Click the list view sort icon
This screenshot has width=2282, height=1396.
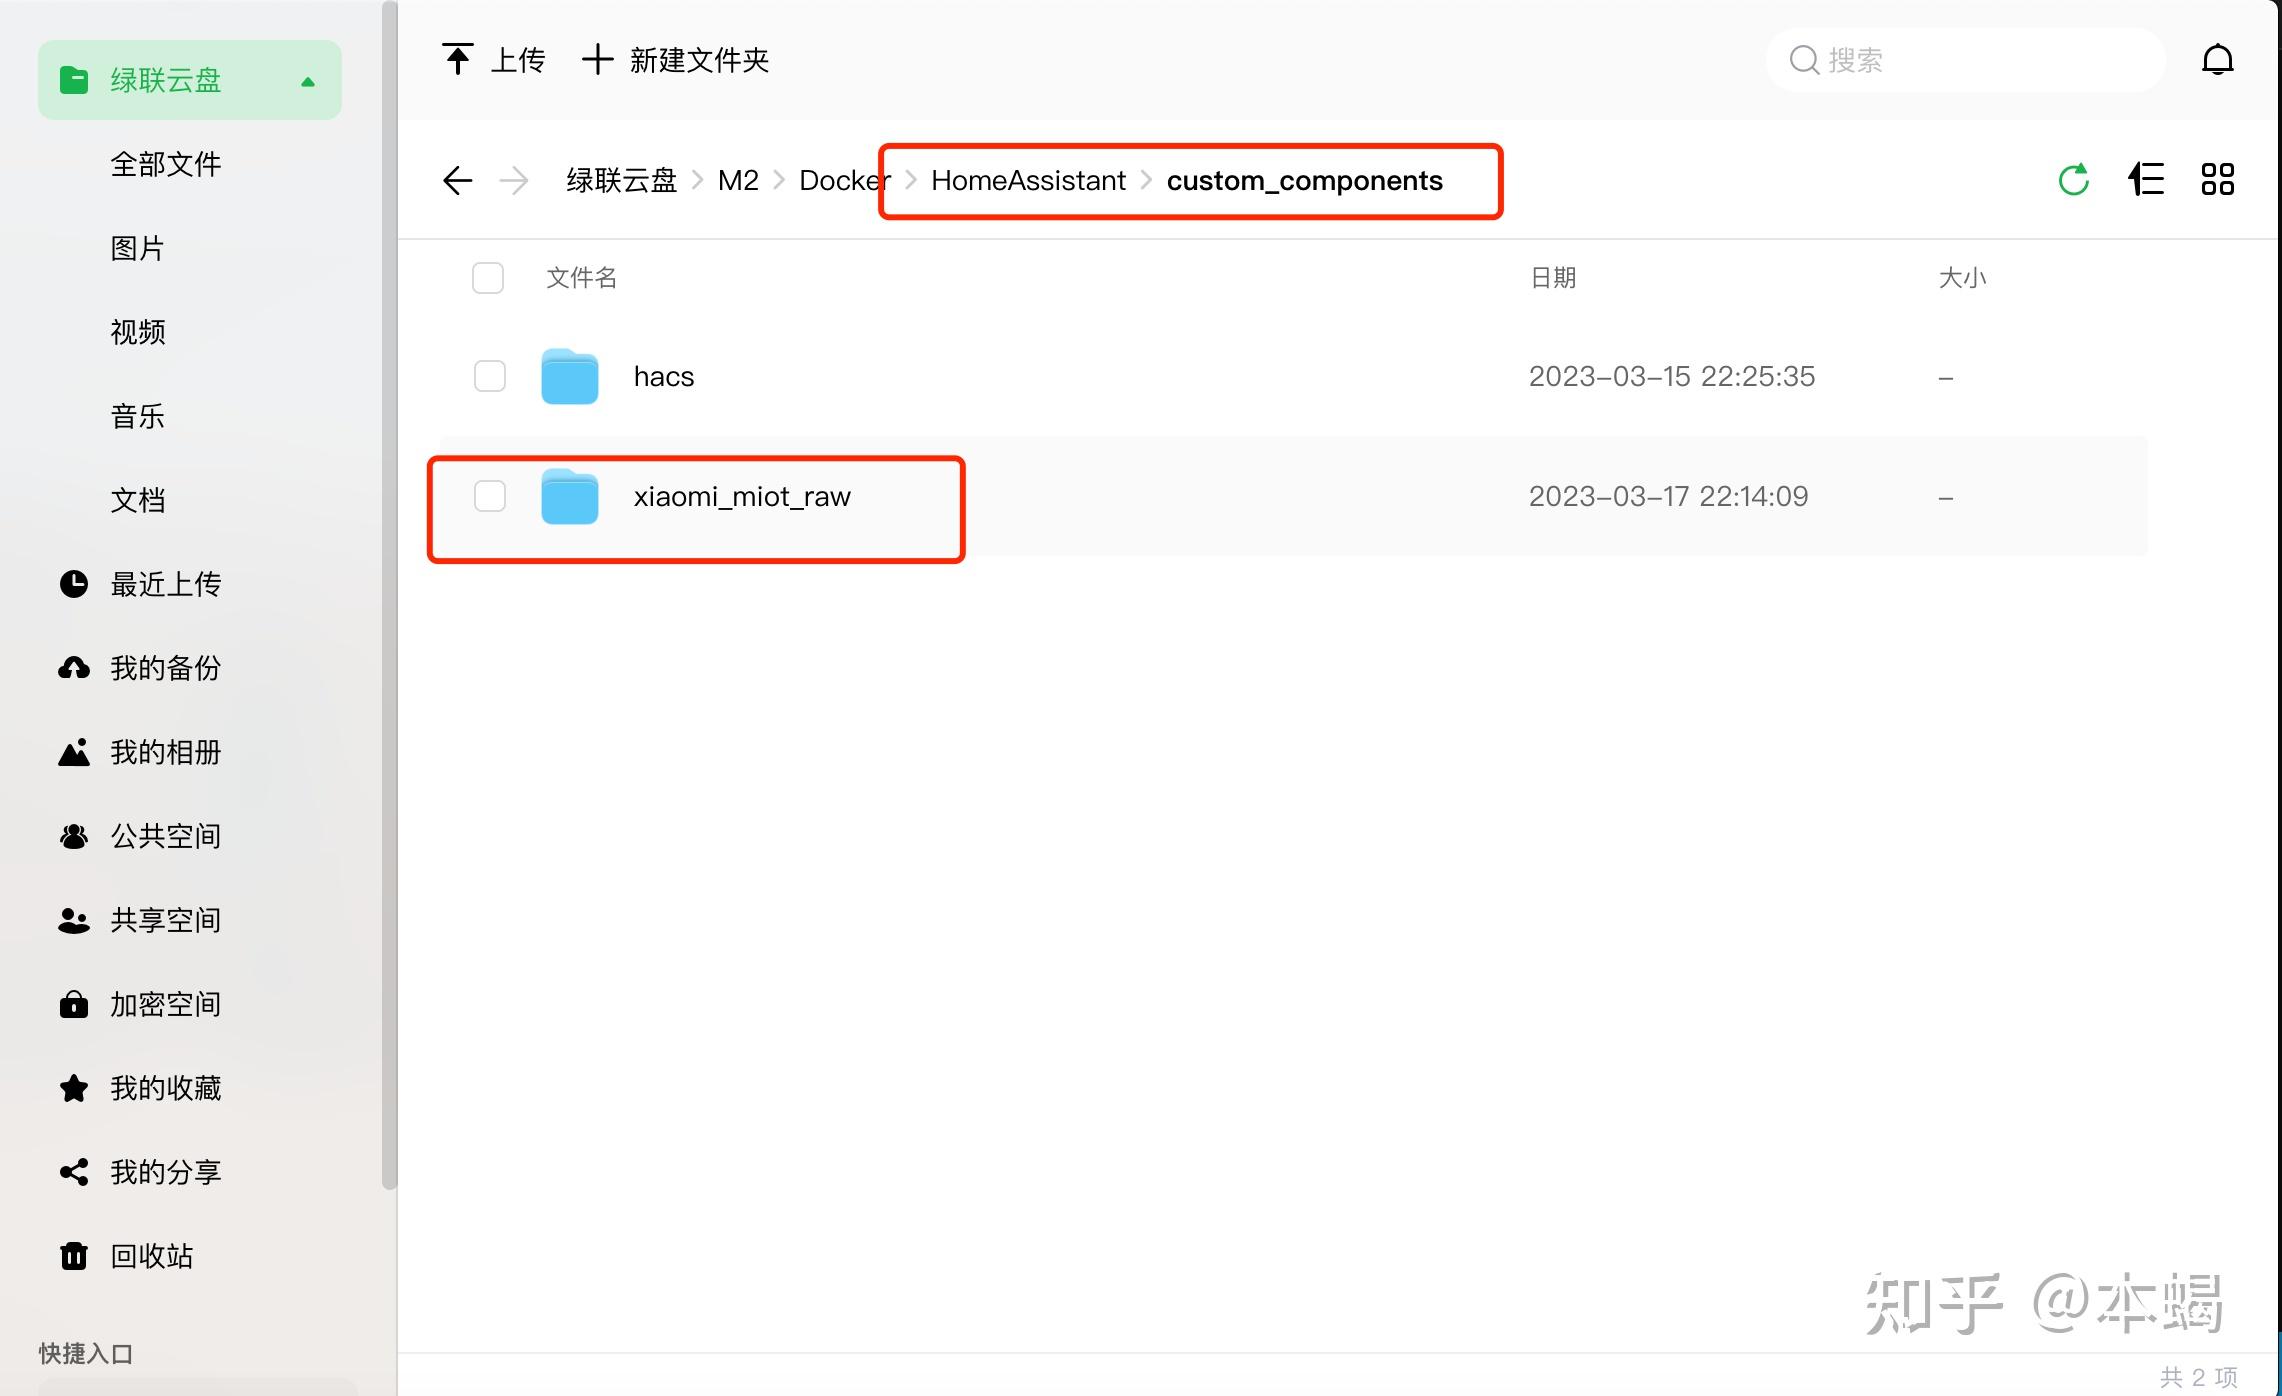pos(2146,180)
